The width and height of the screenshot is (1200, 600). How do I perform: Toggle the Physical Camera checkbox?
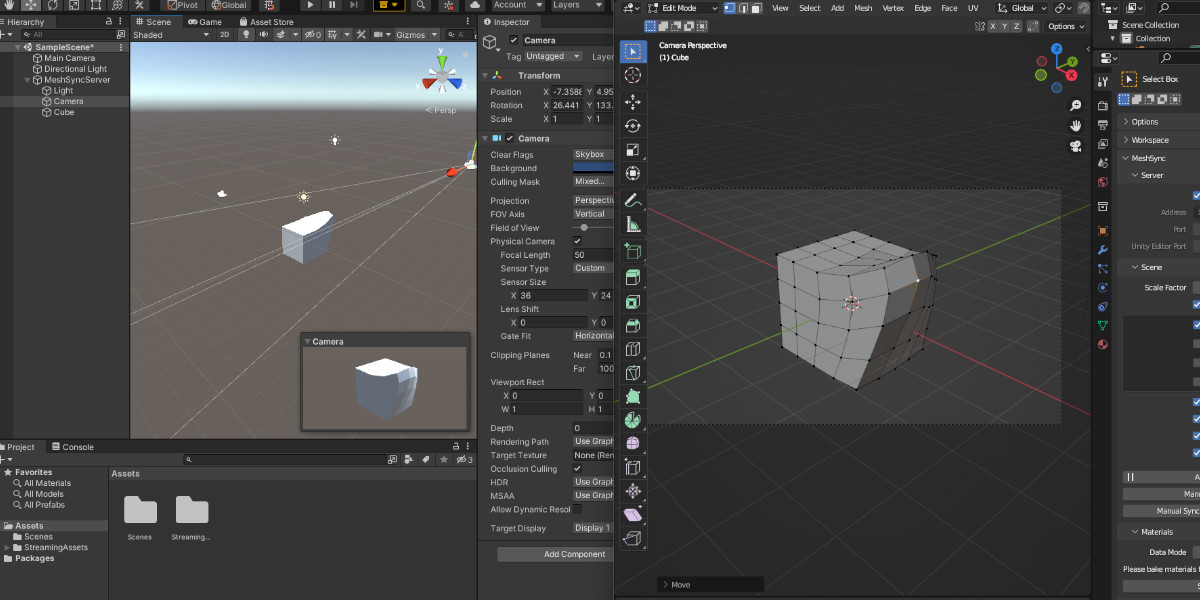point(577,241)
